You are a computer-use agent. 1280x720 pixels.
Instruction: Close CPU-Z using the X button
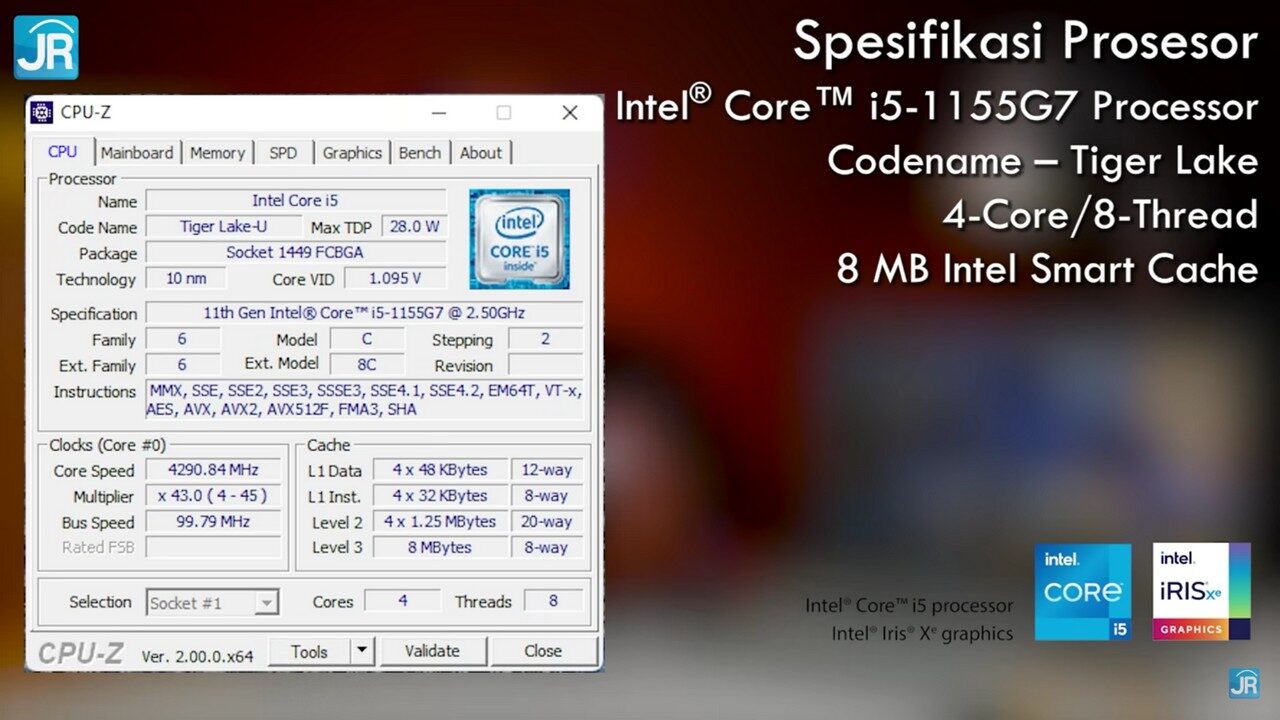(570, 113)
